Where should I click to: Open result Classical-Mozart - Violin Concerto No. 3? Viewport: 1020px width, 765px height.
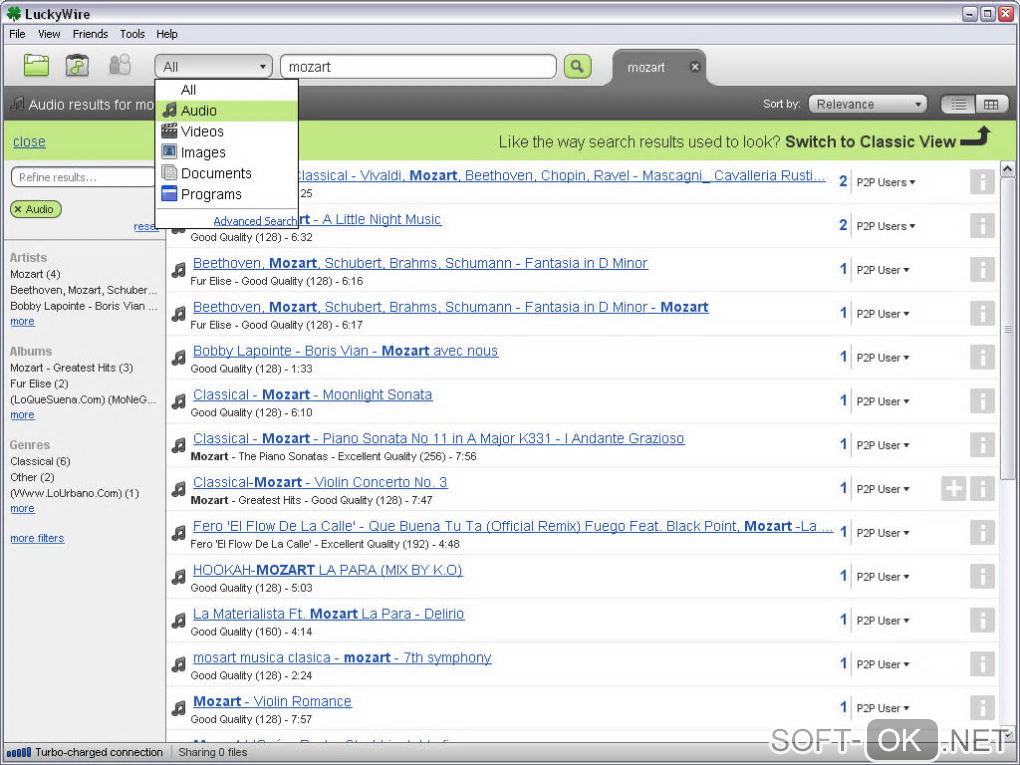320,483
